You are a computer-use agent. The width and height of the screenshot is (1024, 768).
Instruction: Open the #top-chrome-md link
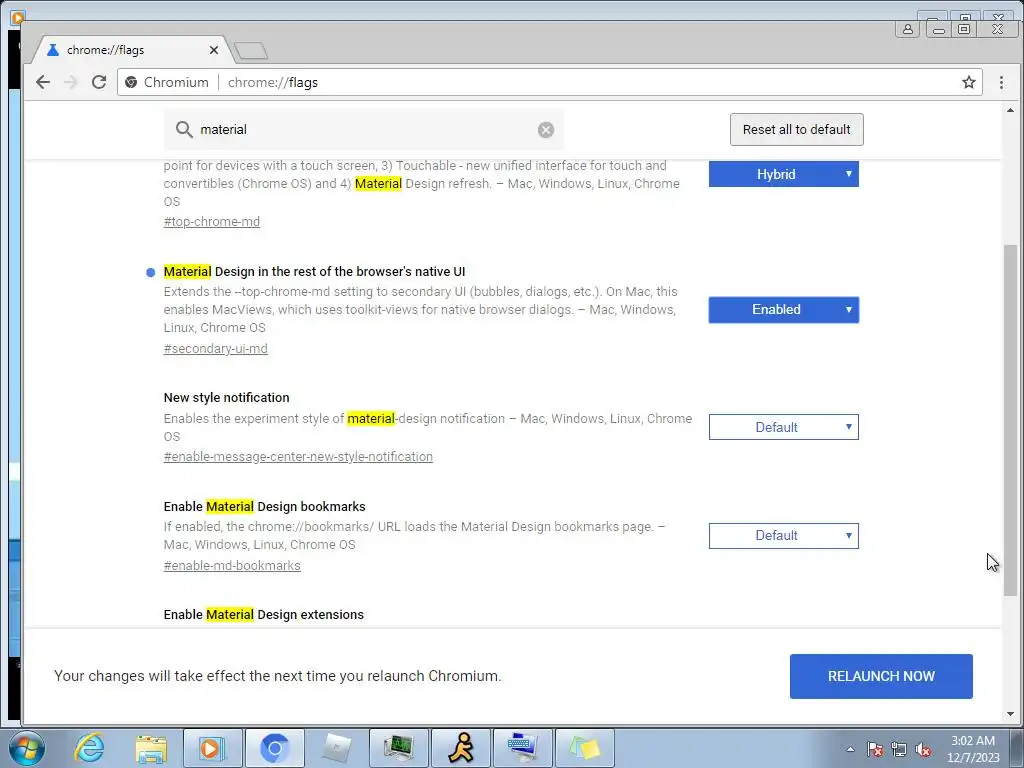click(x=212, y=221)
